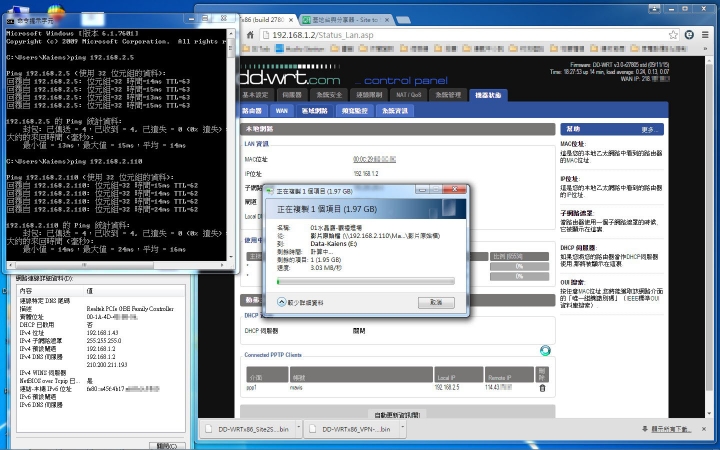The image size is (720, 450).
Task: Delete the ppp1 PPTP client with trash icon
Action: pos(542,387)
